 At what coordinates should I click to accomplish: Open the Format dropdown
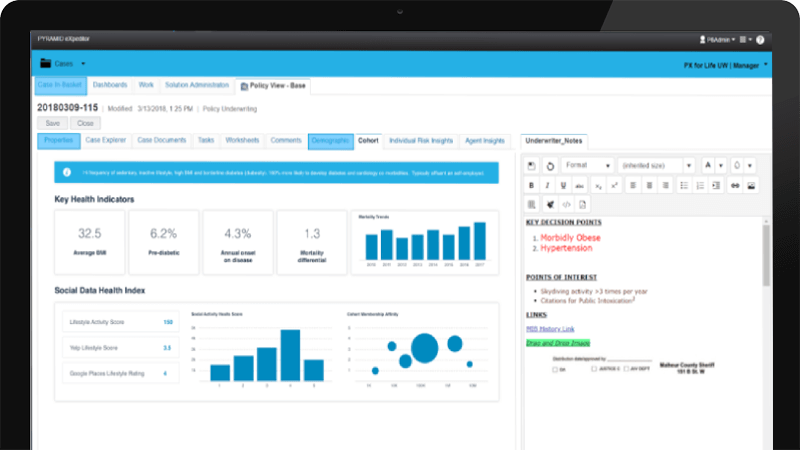(588, 165)
